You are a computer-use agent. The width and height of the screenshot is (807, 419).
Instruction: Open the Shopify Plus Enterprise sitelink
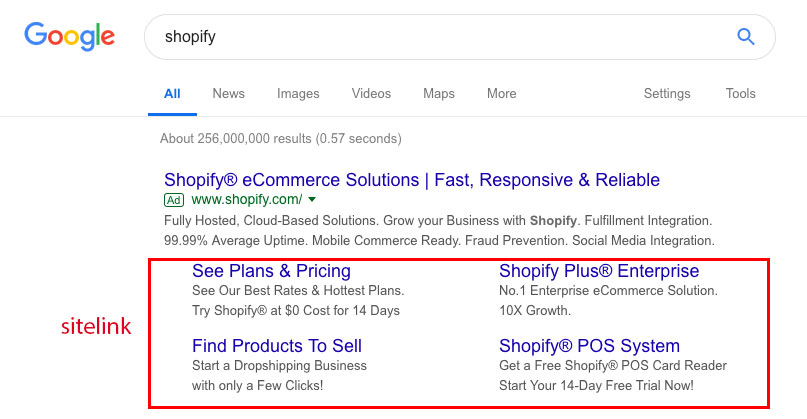tap(599, 271)
